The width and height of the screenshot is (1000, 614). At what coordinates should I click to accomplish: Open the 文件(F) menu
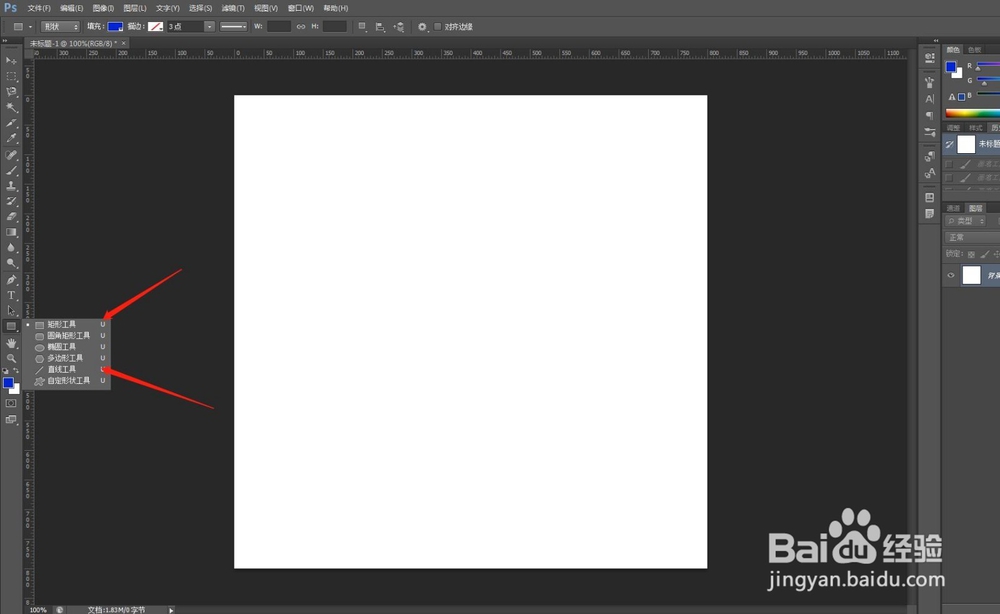(39, 8)
